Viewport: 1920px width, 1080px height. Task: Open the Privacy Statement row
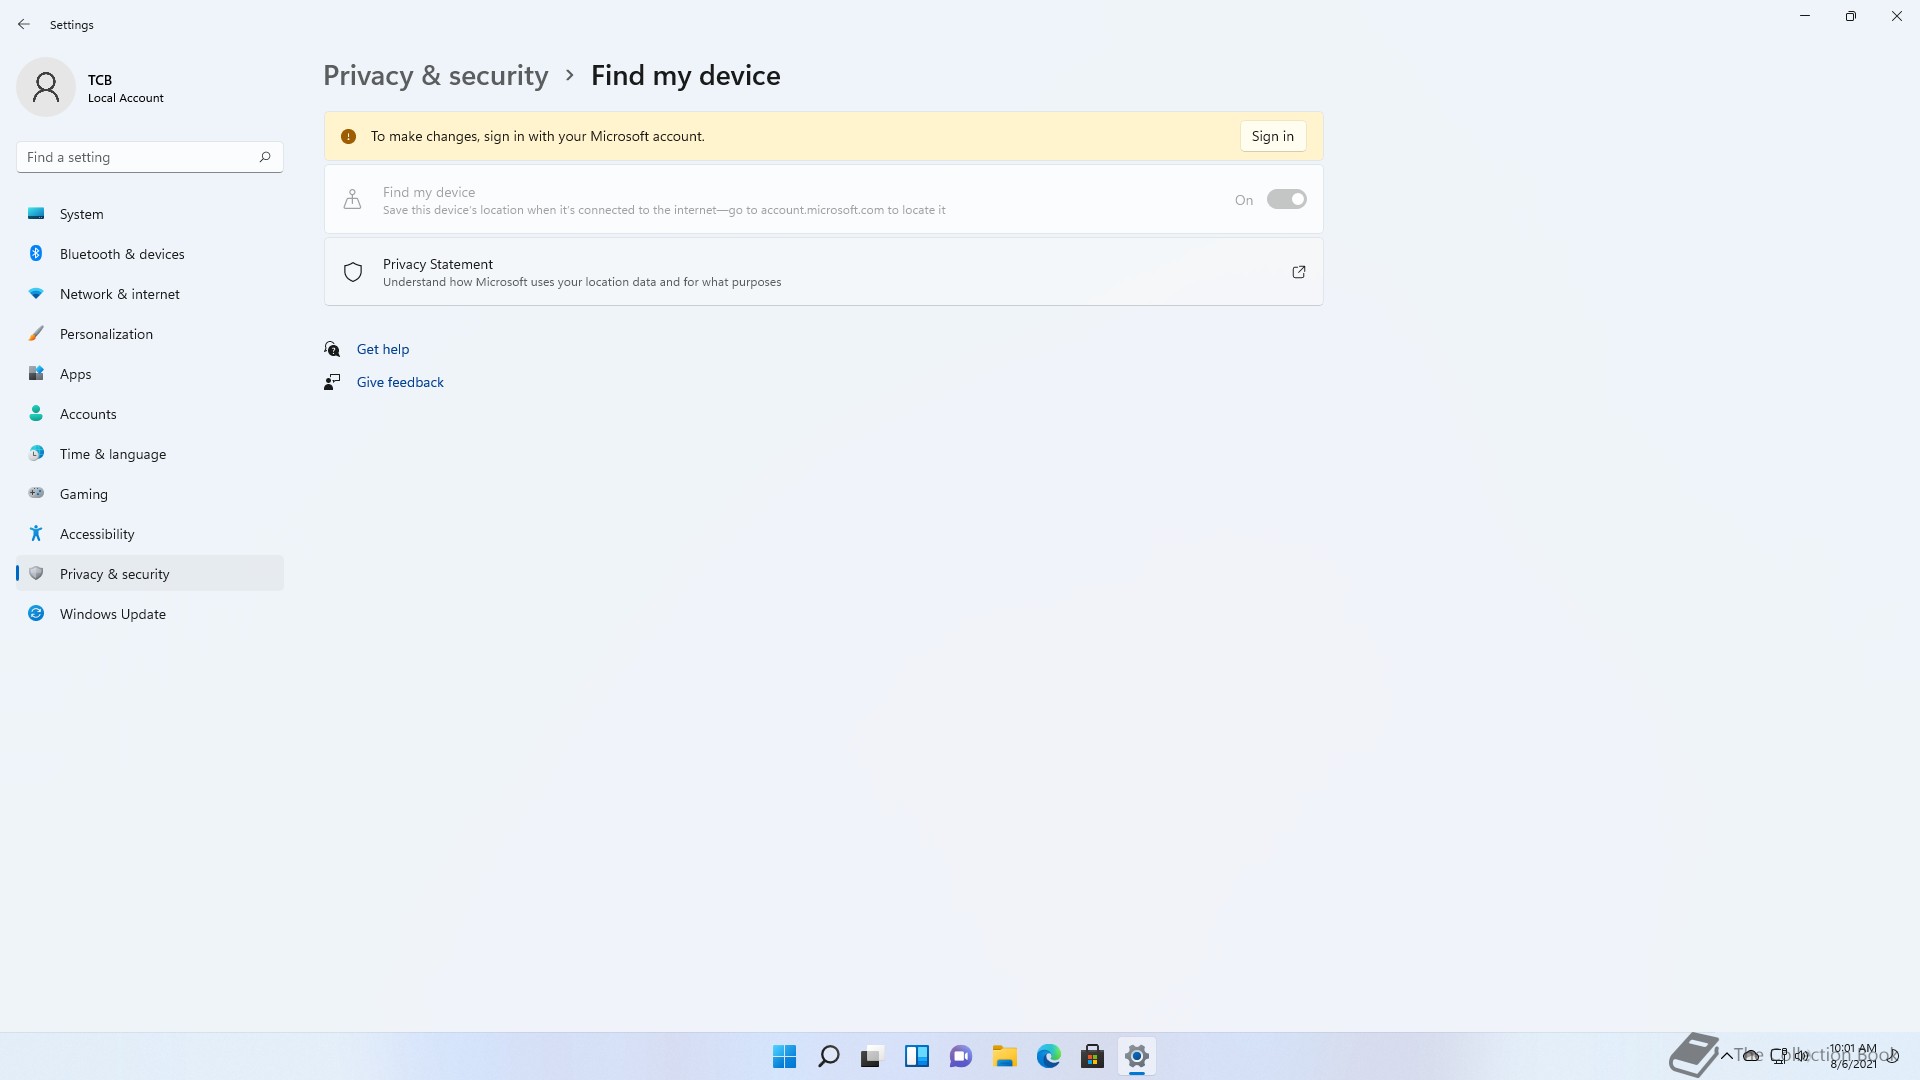click(x=823, y=272)
